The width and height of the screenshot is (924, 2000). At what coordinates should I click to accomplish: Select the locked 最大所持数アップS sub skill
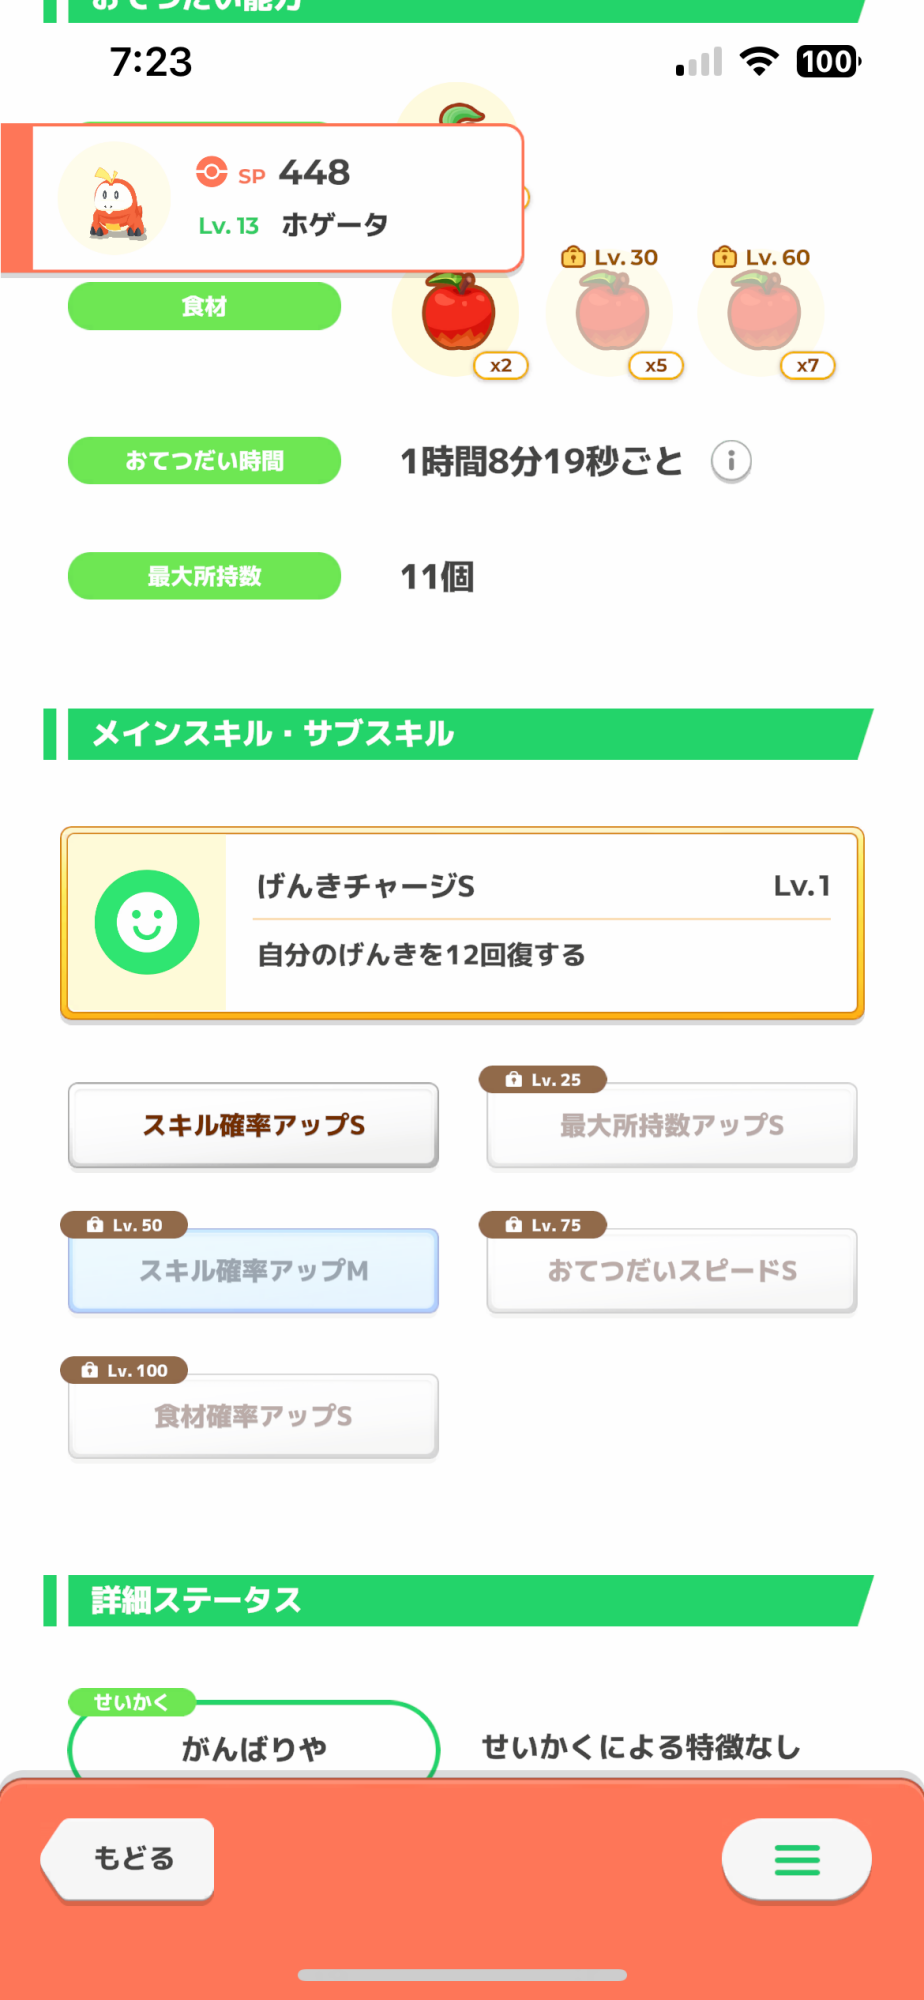671,1126
